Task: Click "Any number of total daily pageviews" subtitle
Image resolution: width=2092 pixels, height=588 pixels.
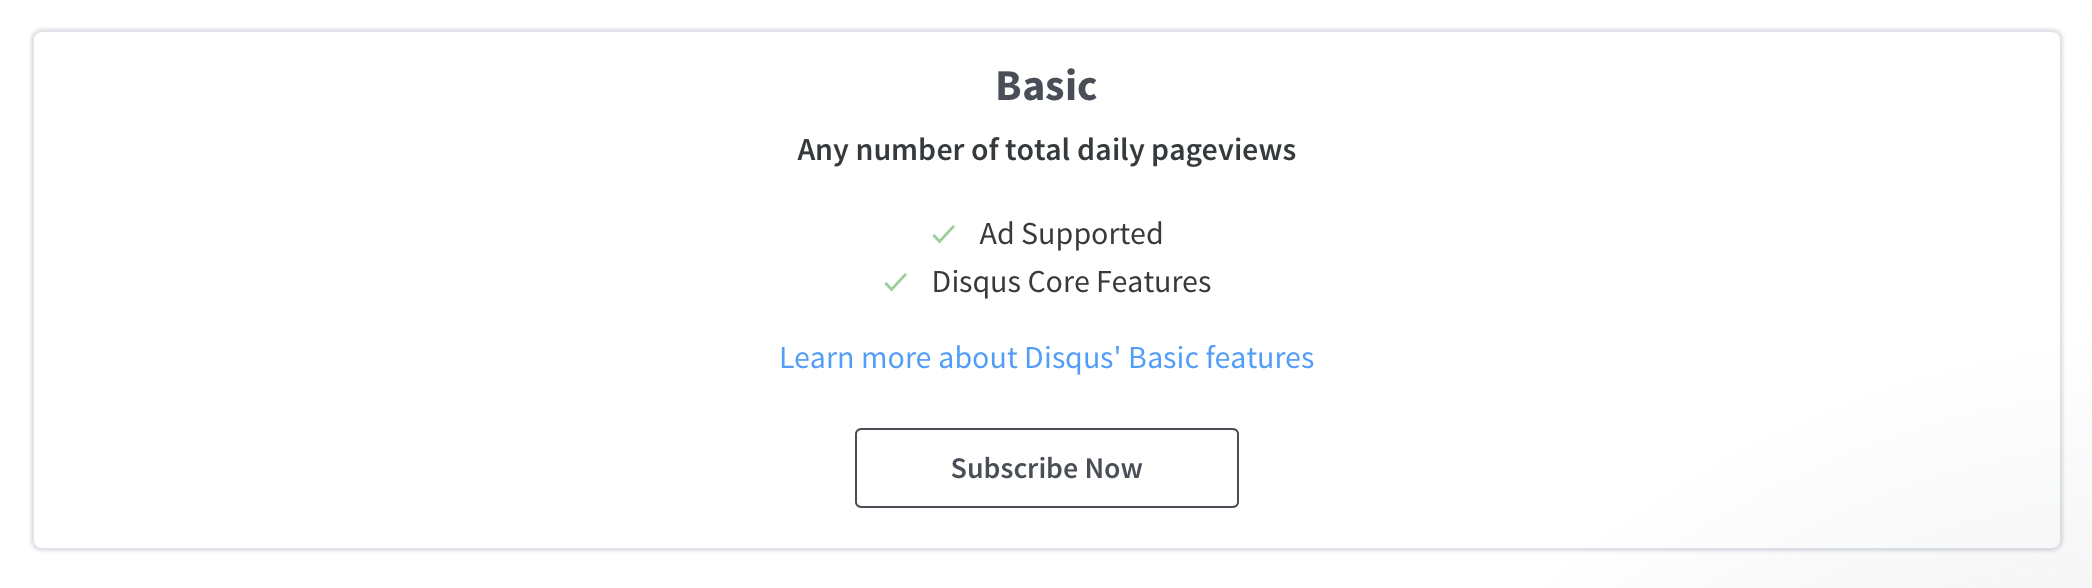Action: point(1046,150)
